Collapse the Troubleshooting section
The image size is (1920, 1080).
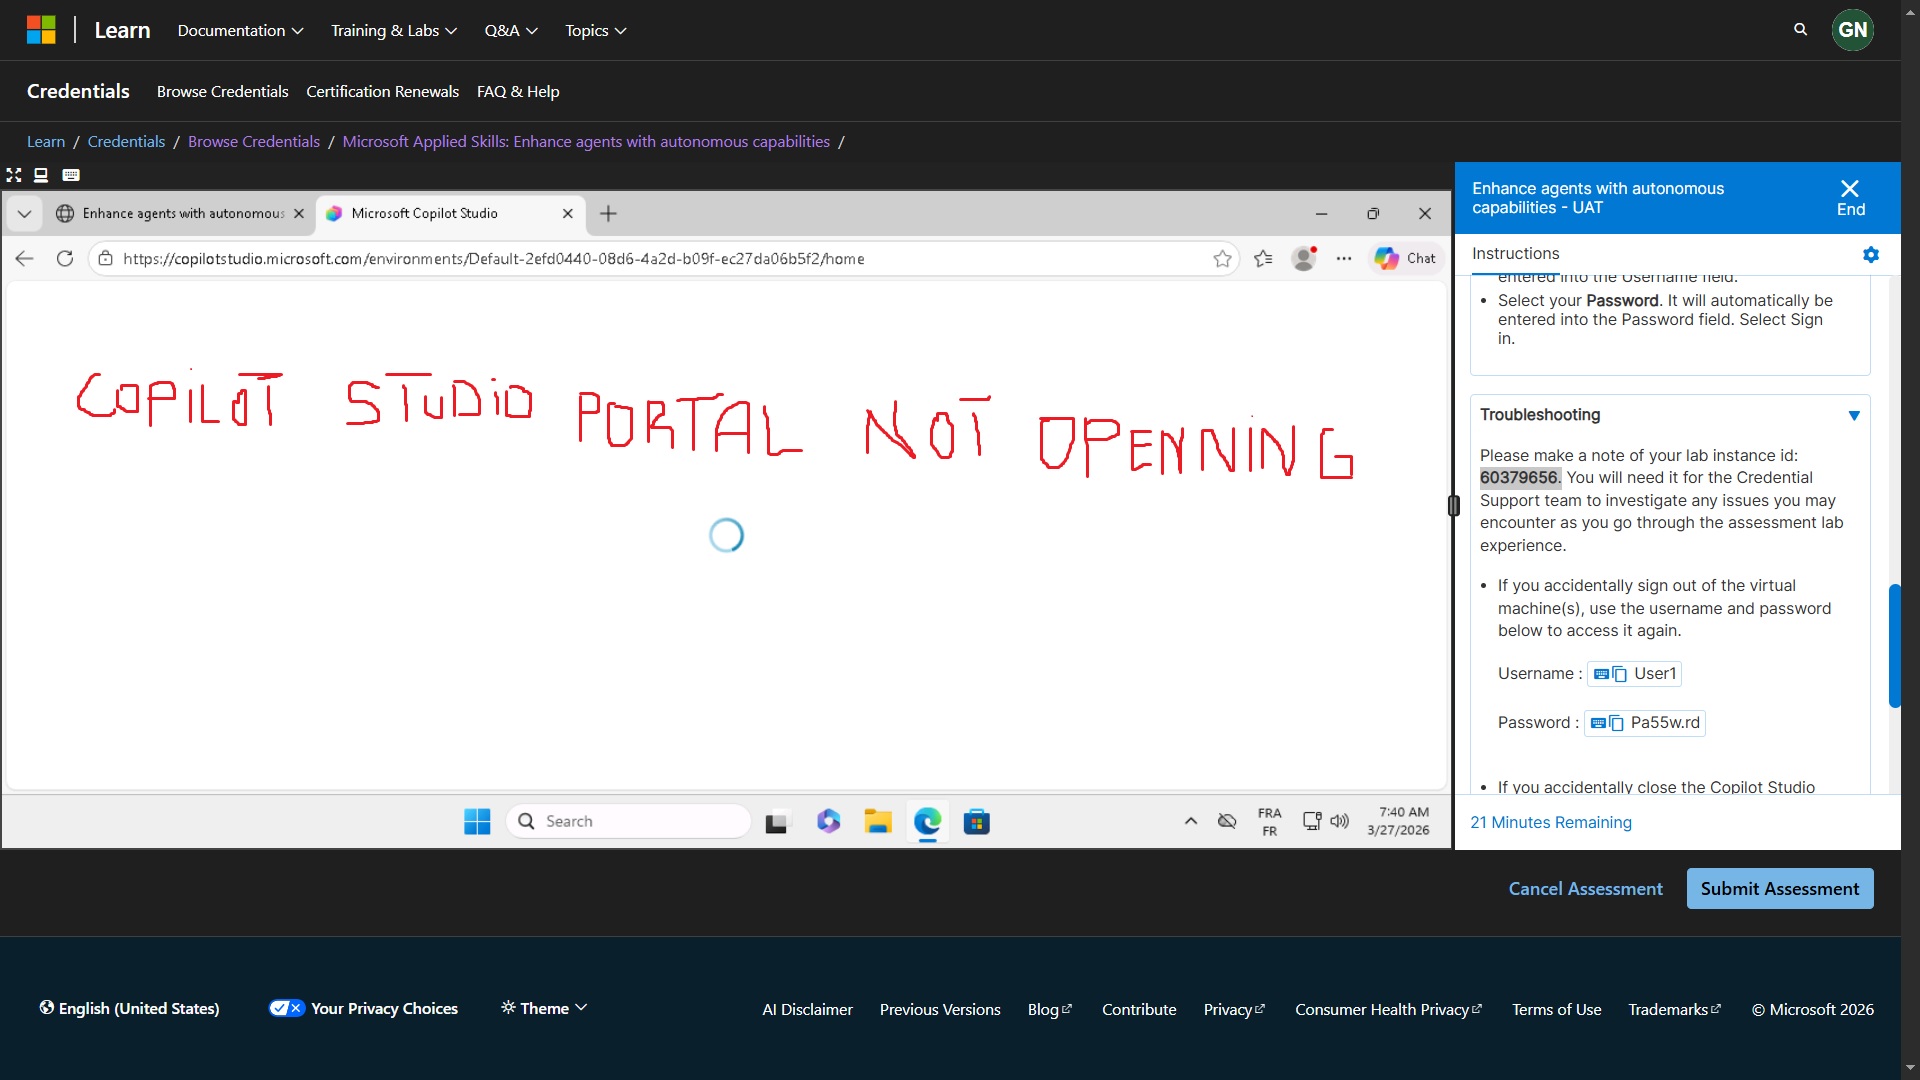click(1853, 416)
